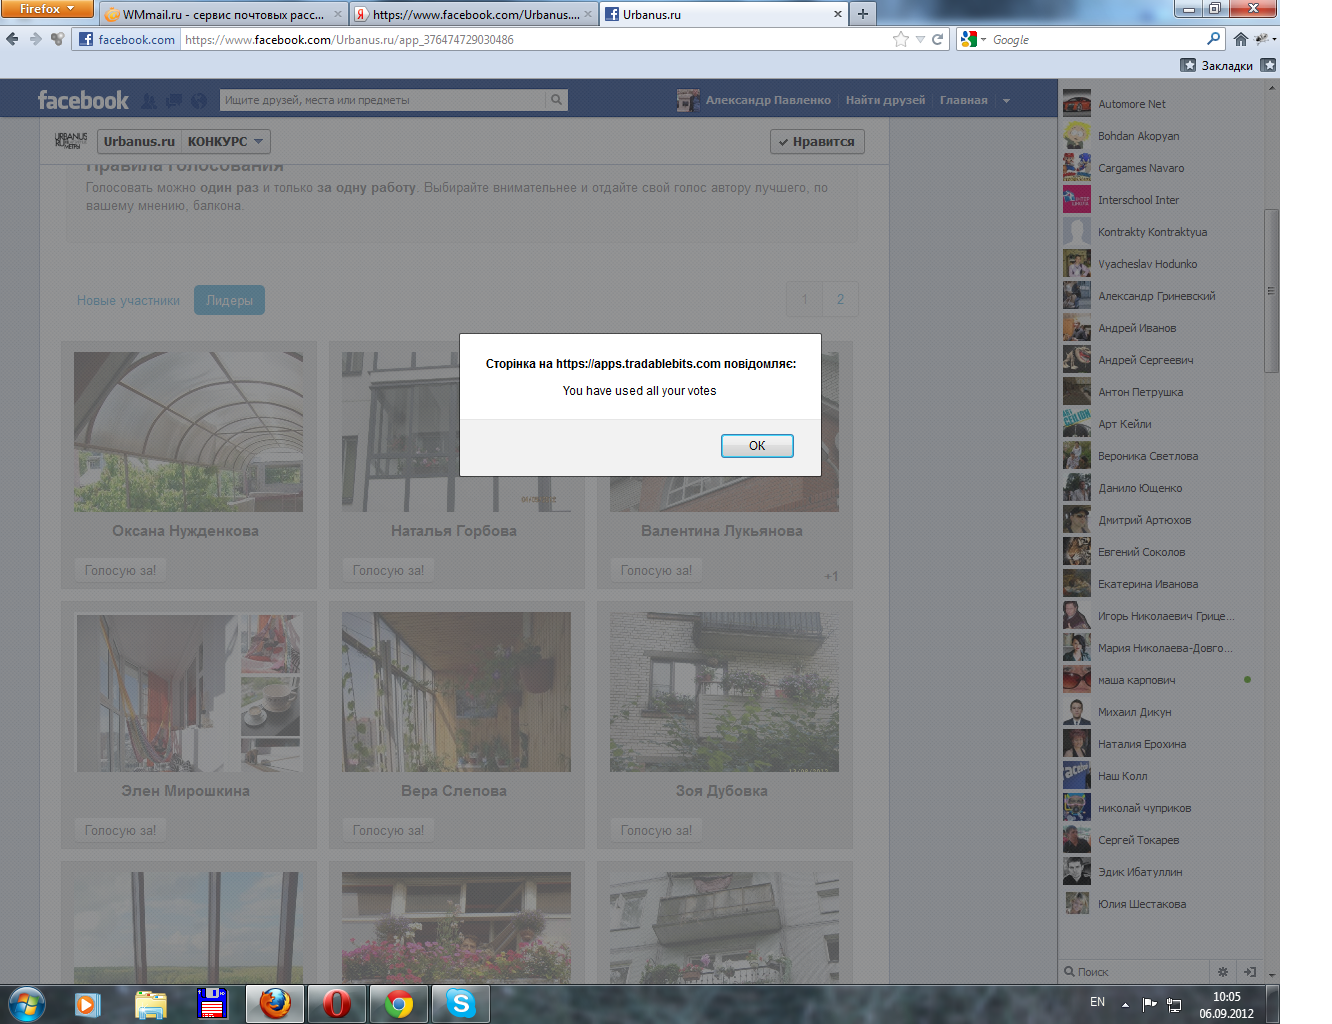Open Windows Explorer from taskbar
The image size is (1332, 1024).
(x=151, y=1004)
